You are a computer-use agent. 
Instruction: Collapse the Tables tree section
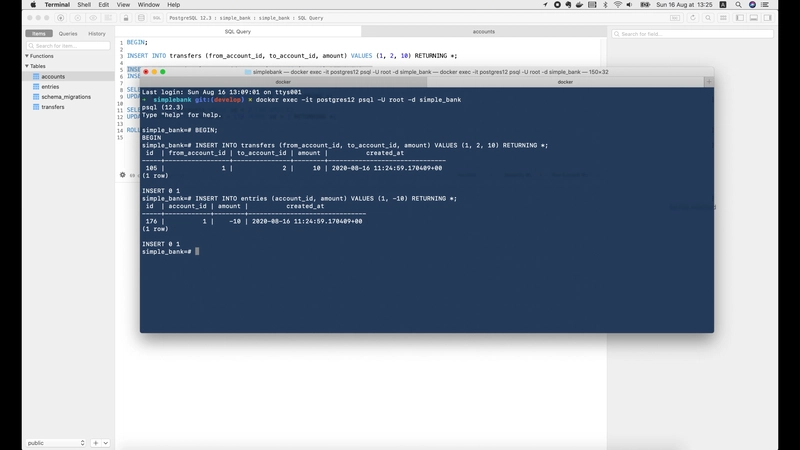27,66
